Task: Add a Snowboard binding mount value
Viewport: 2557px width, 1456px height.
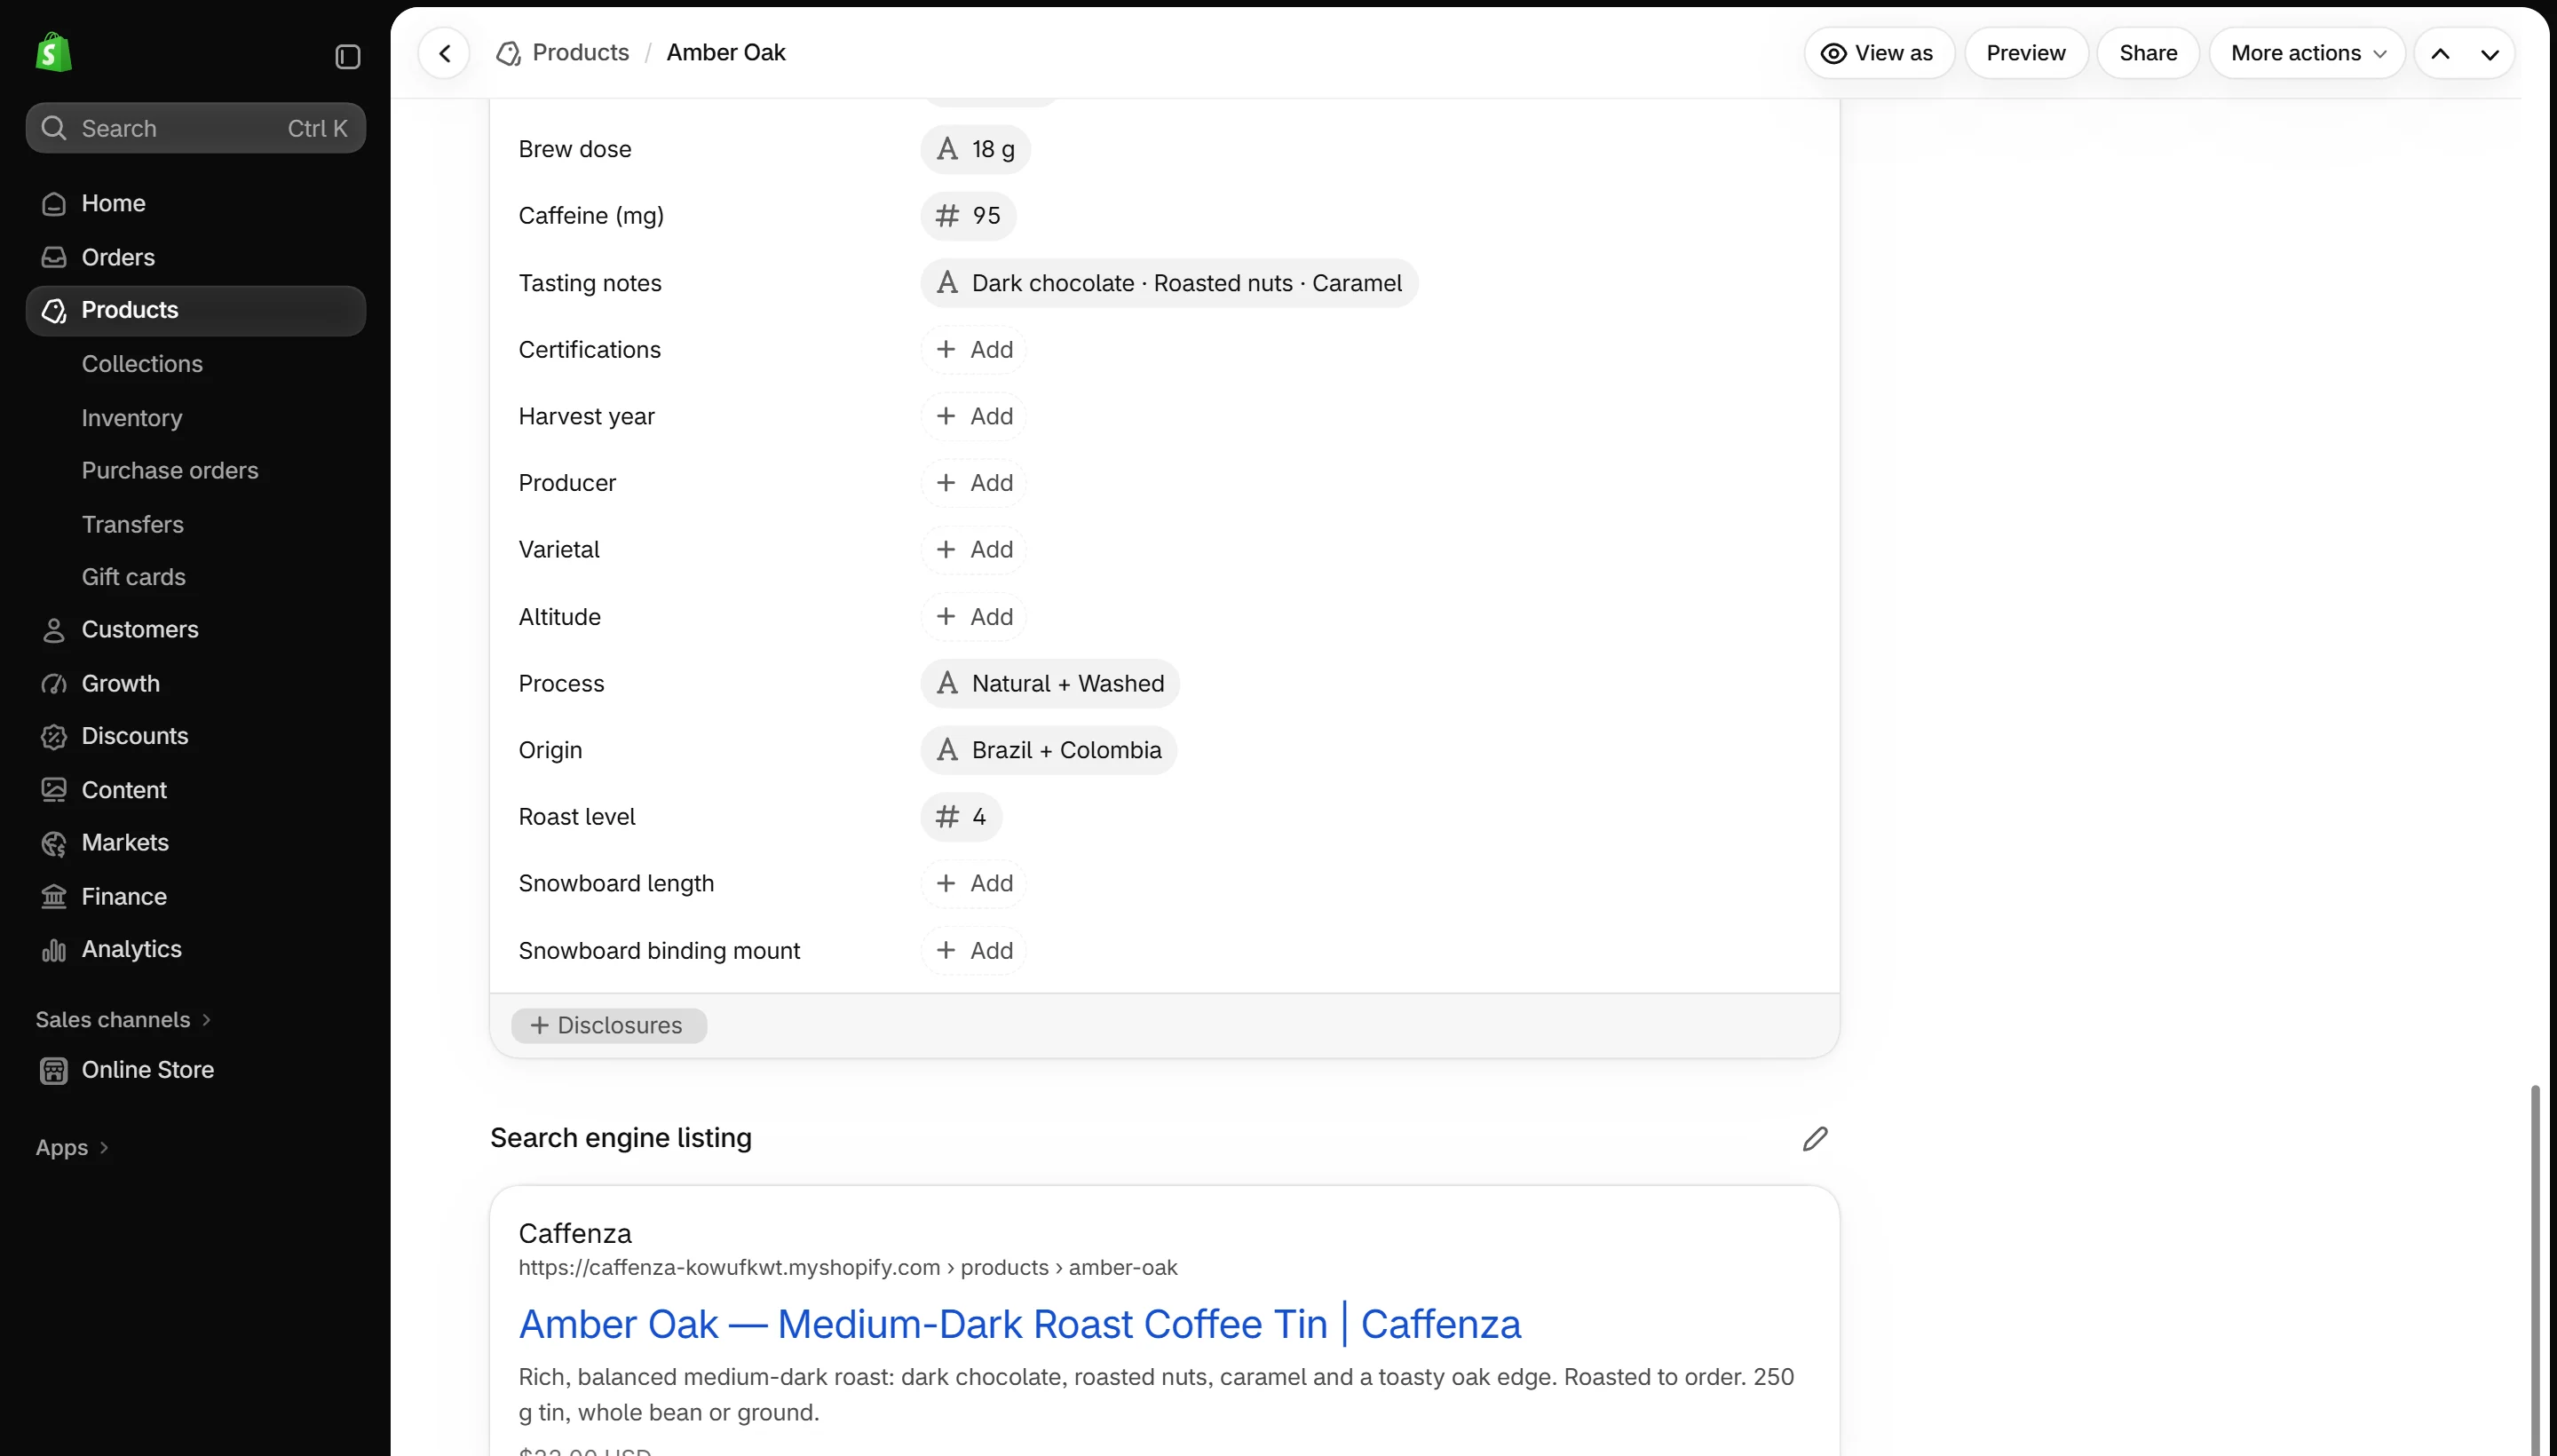Action: [974, 951]
